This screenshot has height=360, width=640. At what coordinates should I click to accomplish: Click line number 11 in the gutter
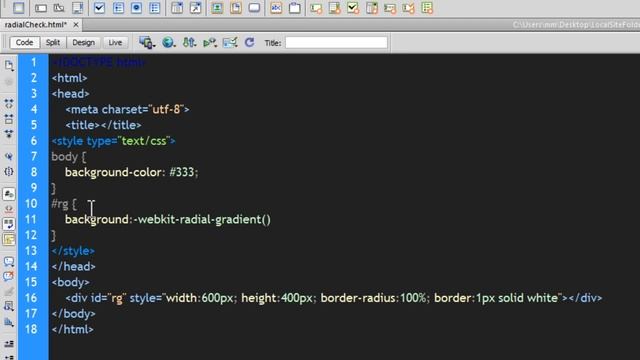pyautogui.click(x=31, y=220)
